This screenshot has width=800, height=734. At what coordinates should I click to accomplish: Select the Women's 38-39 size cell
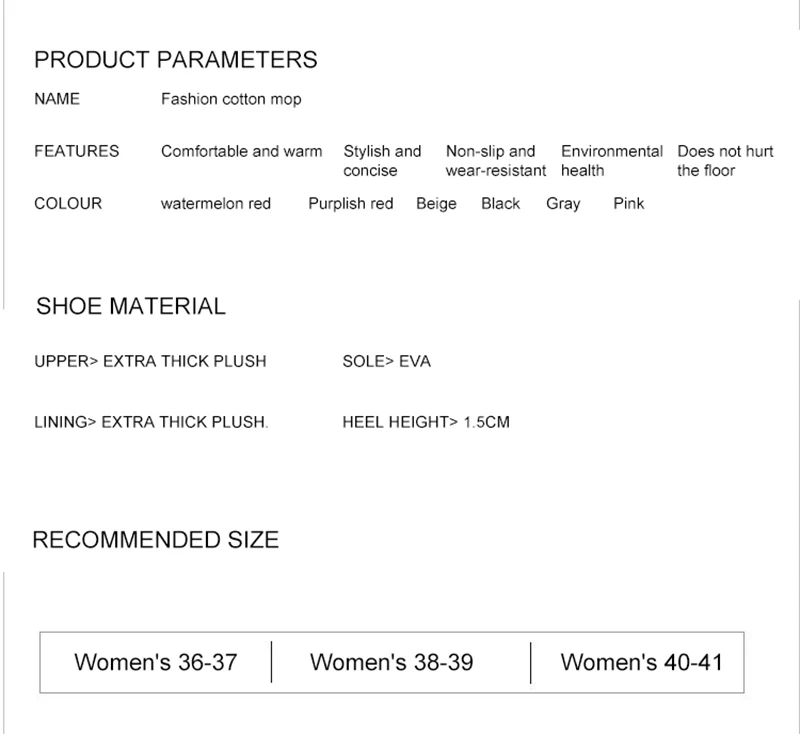coord(392,662)
